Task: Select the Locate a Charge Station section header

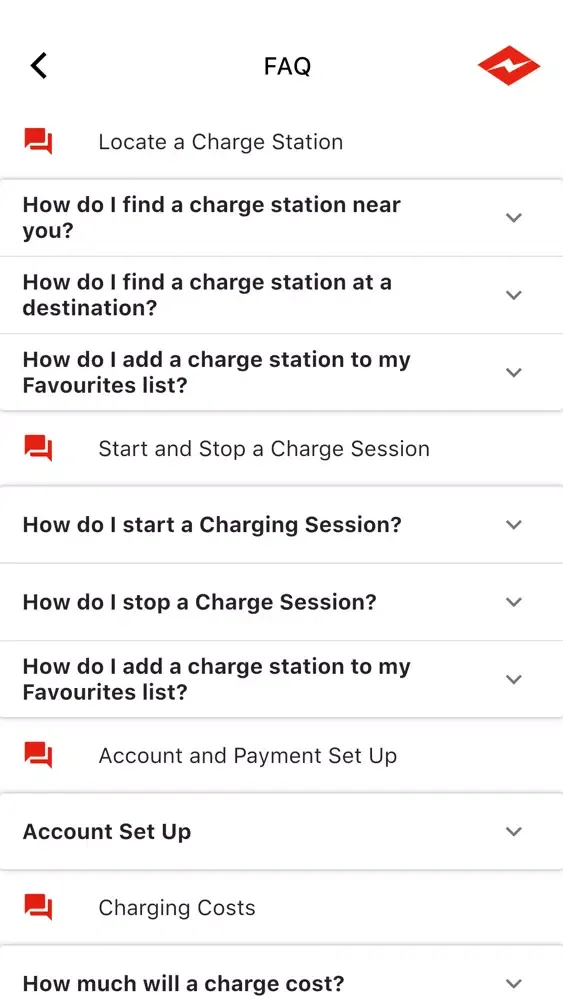Action: (221, 142)
